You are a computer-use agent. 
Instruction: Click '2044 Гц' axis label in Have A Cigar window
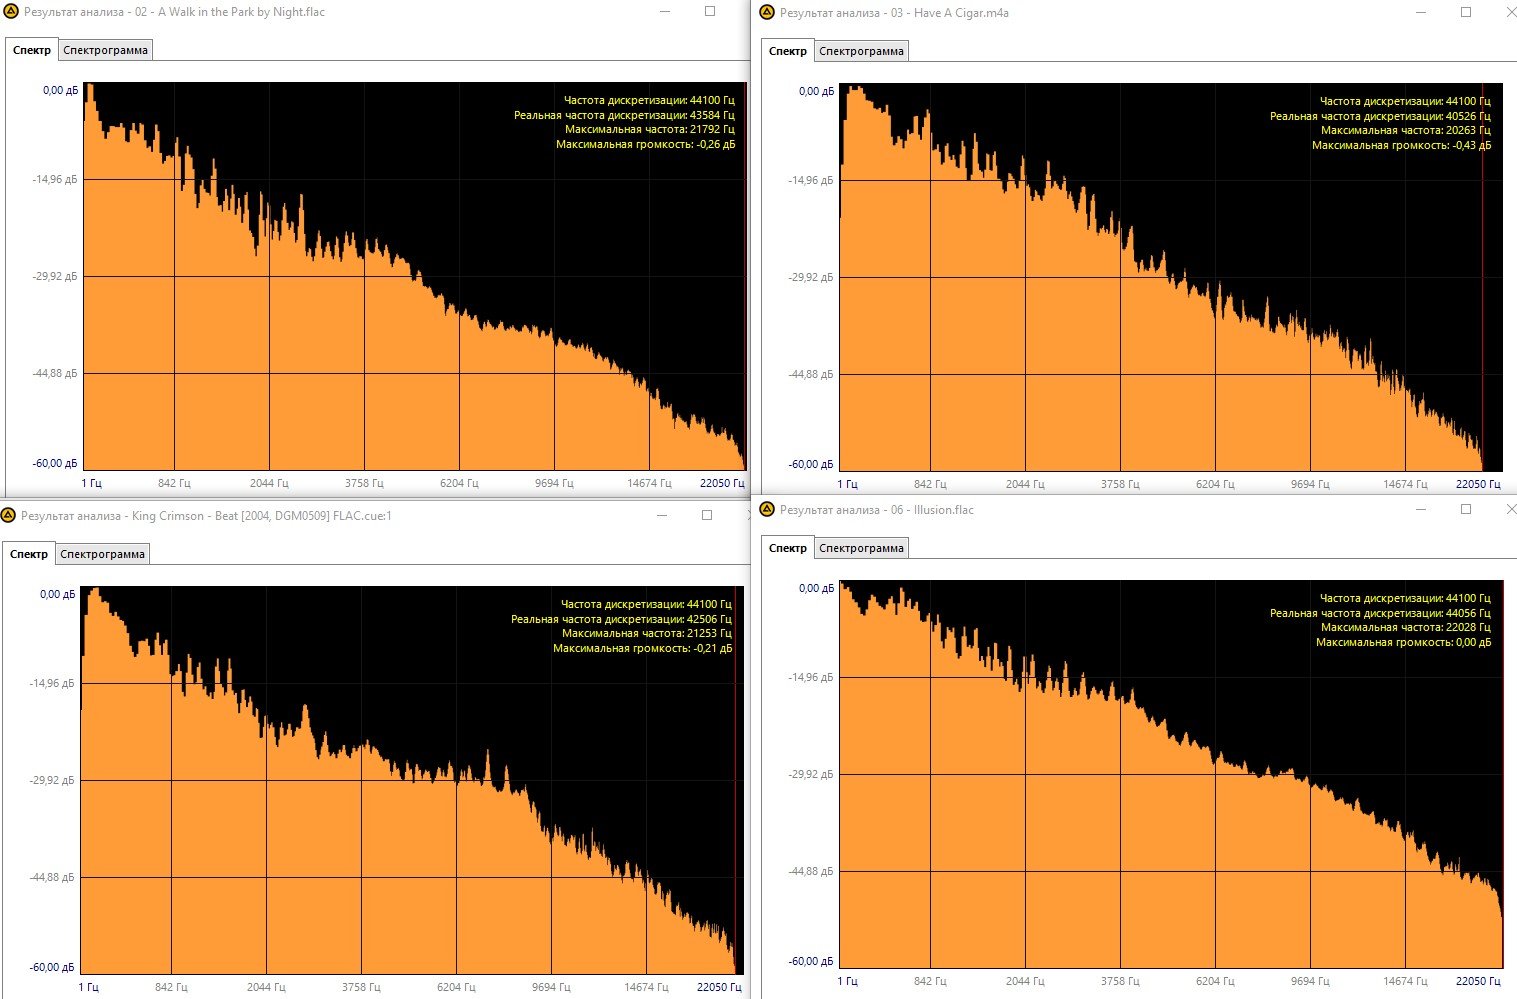pos(1025,484)
